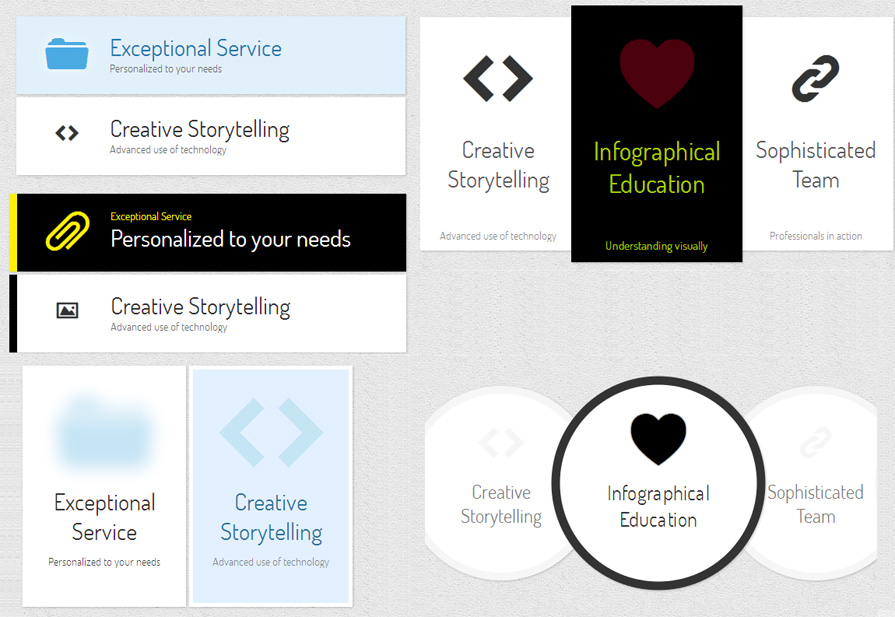Screen dimensions: 895x617
Task: Click the blue folder icon beside Exceptional Service
Action: [67, 54]
